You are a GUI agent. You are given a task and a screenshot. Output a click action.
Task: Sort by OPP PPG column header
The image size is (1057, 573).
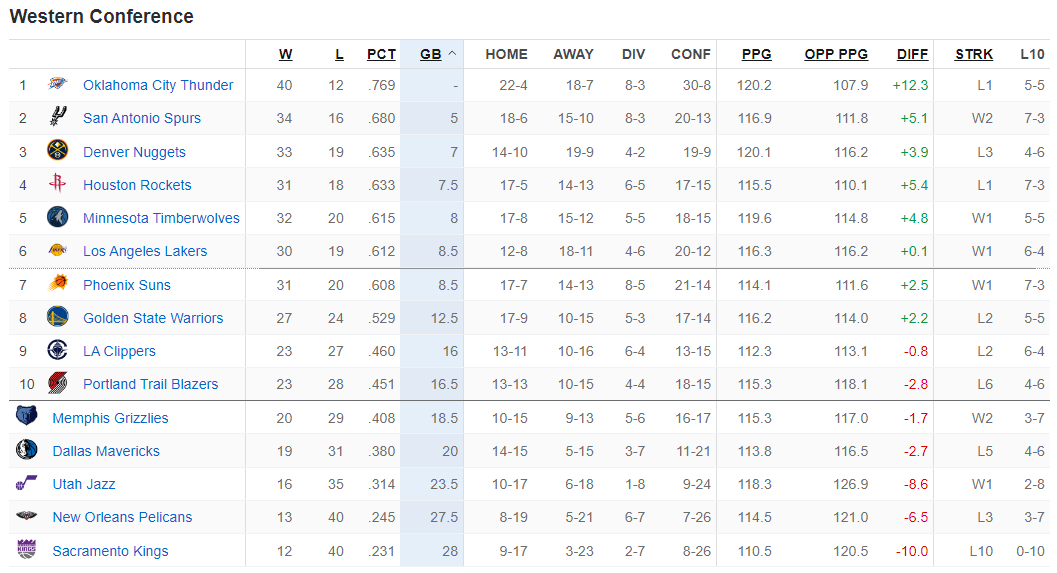pos(836,54)
